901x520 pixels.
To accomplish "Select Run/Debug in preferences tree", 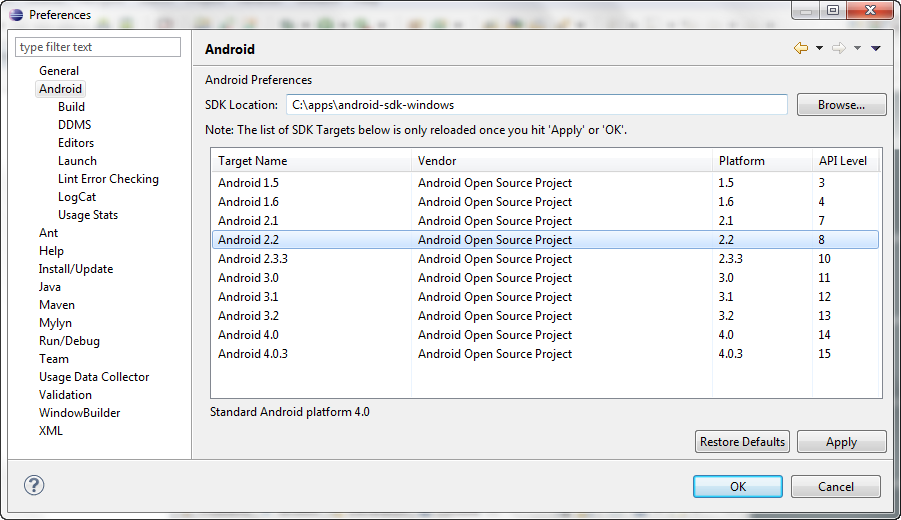I will [69, 341].
